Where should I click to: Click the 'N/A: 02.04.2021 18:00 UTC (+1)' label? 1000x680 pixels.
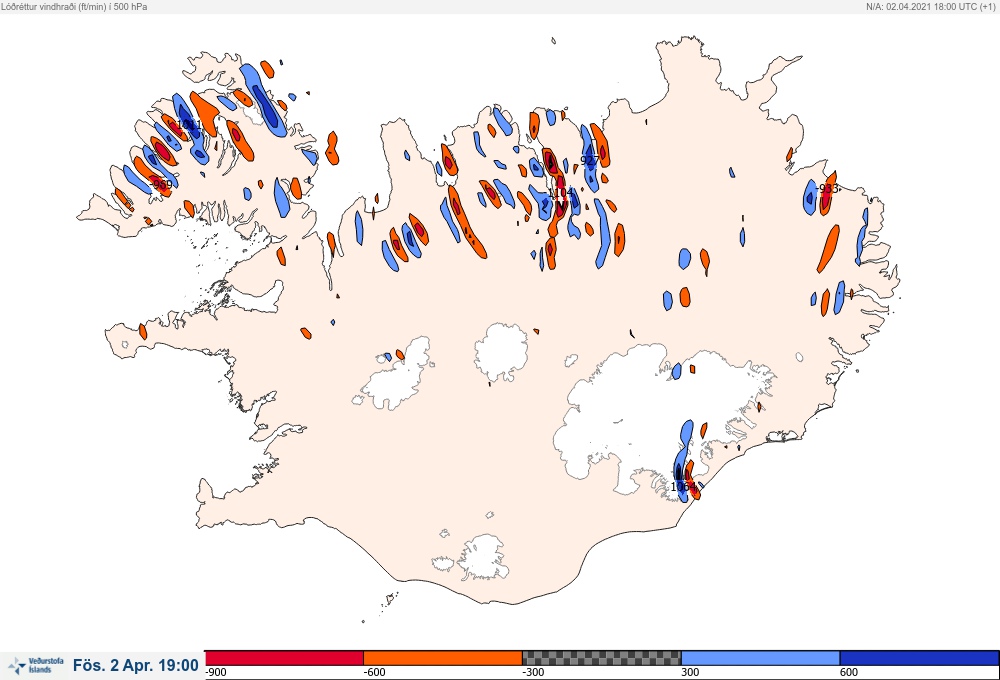[930, 6]
